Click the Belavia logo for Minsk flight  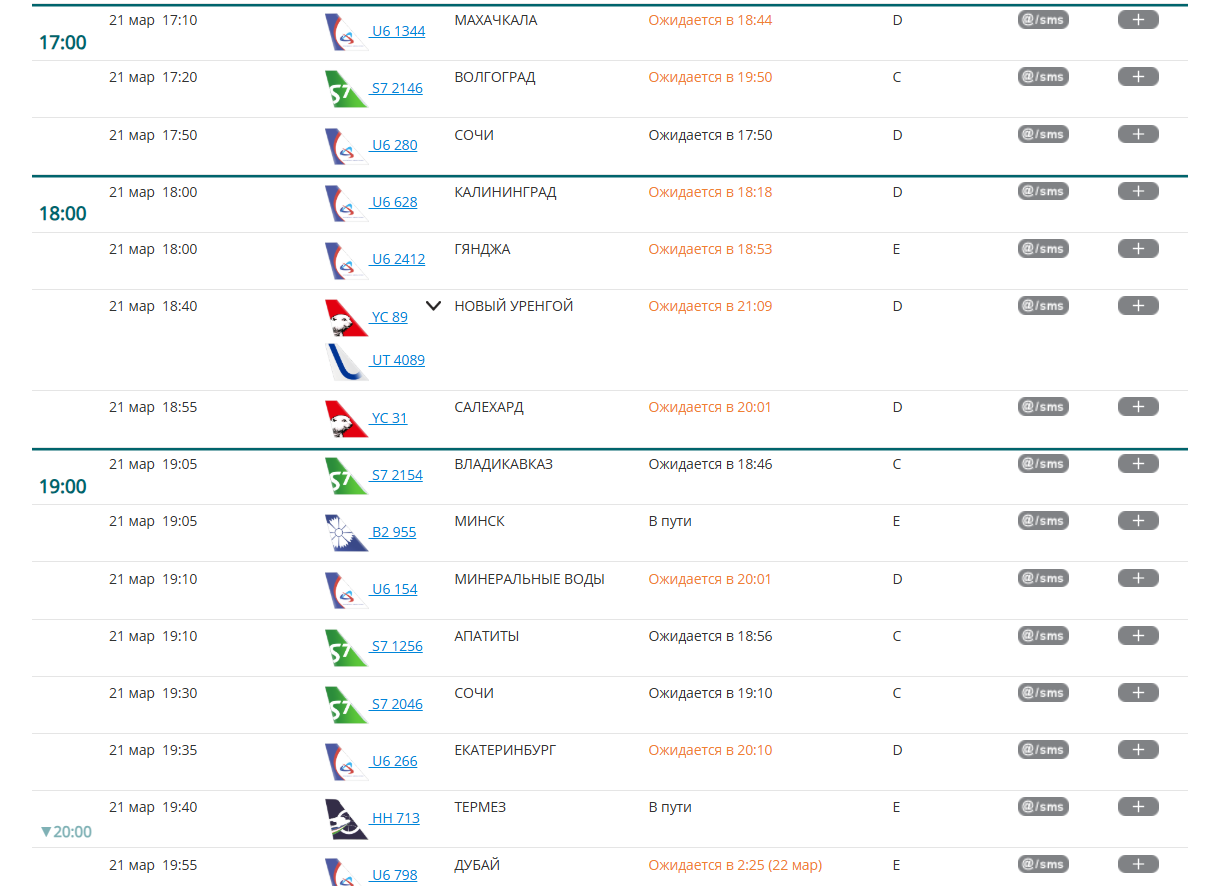[x=346, y=533]
